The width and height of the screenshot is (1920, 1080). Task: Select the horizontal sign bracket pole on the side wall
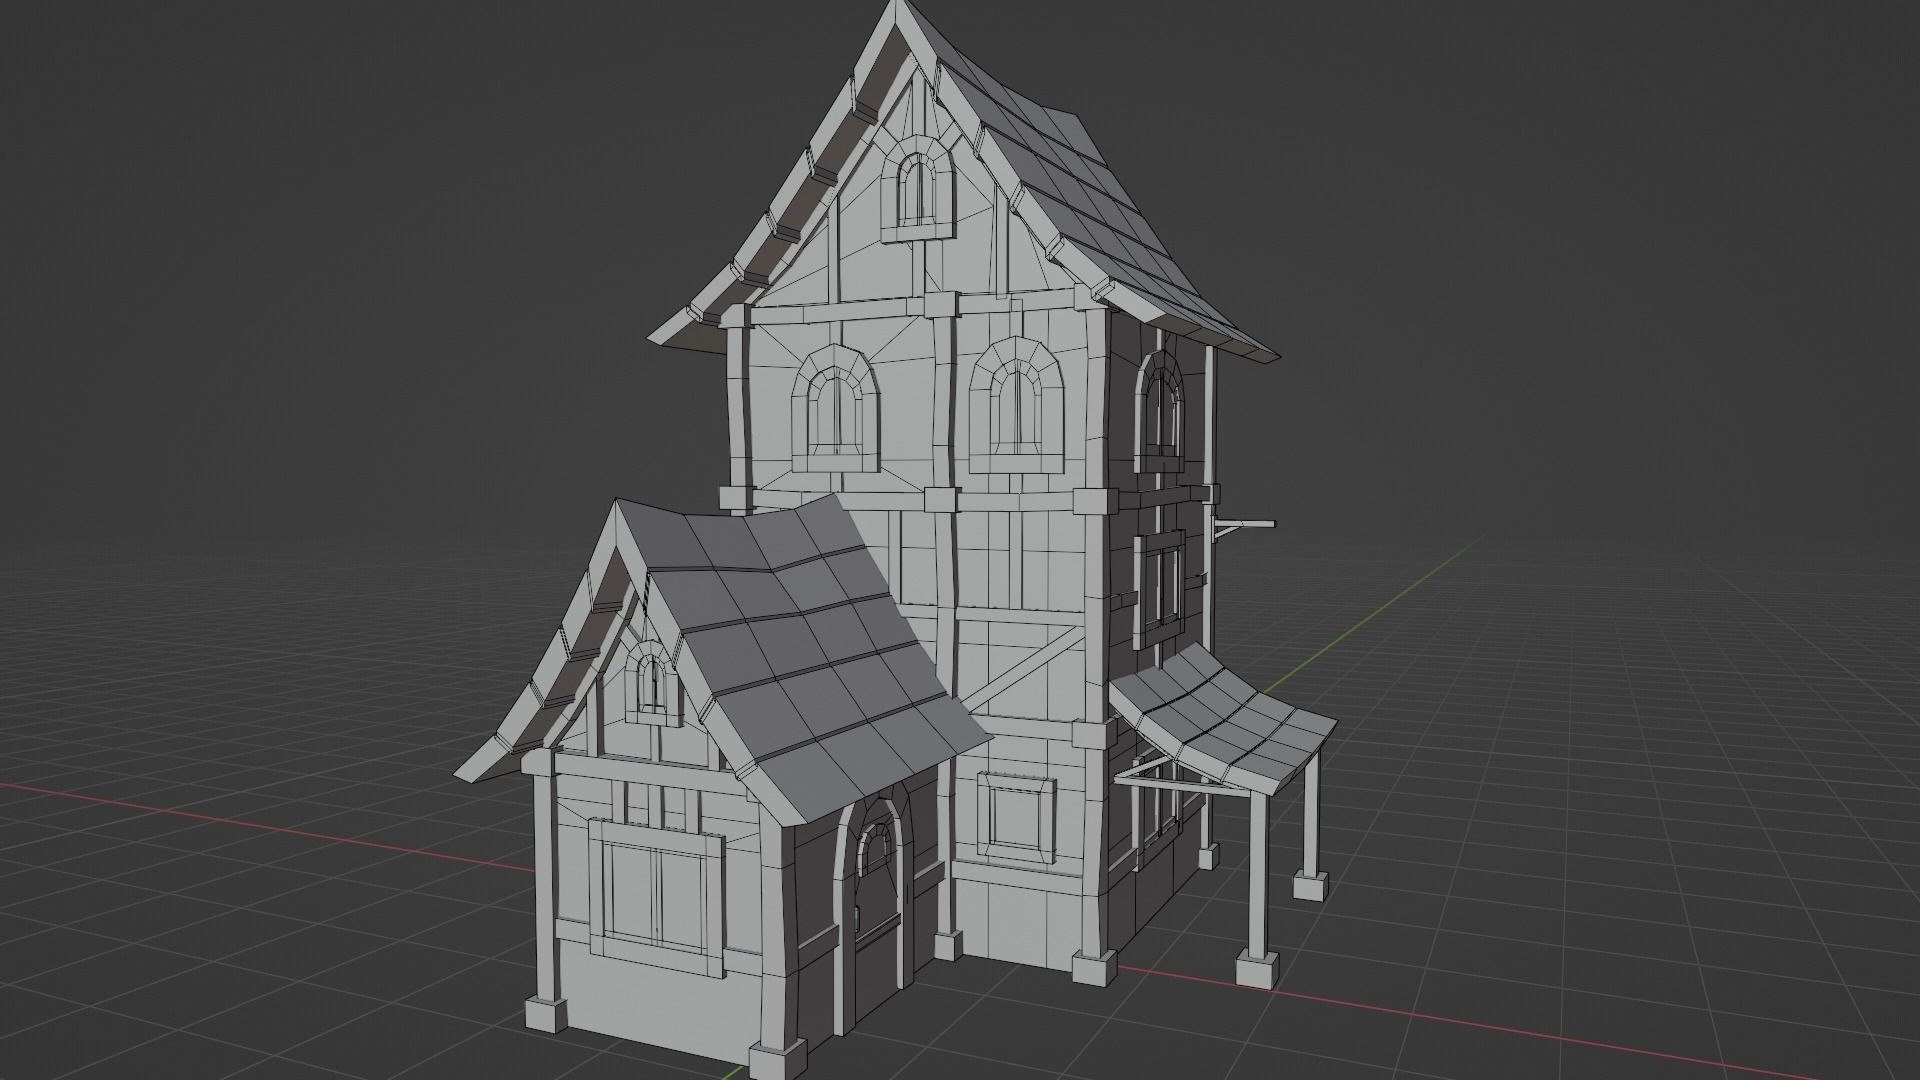tap(1243, 522)
